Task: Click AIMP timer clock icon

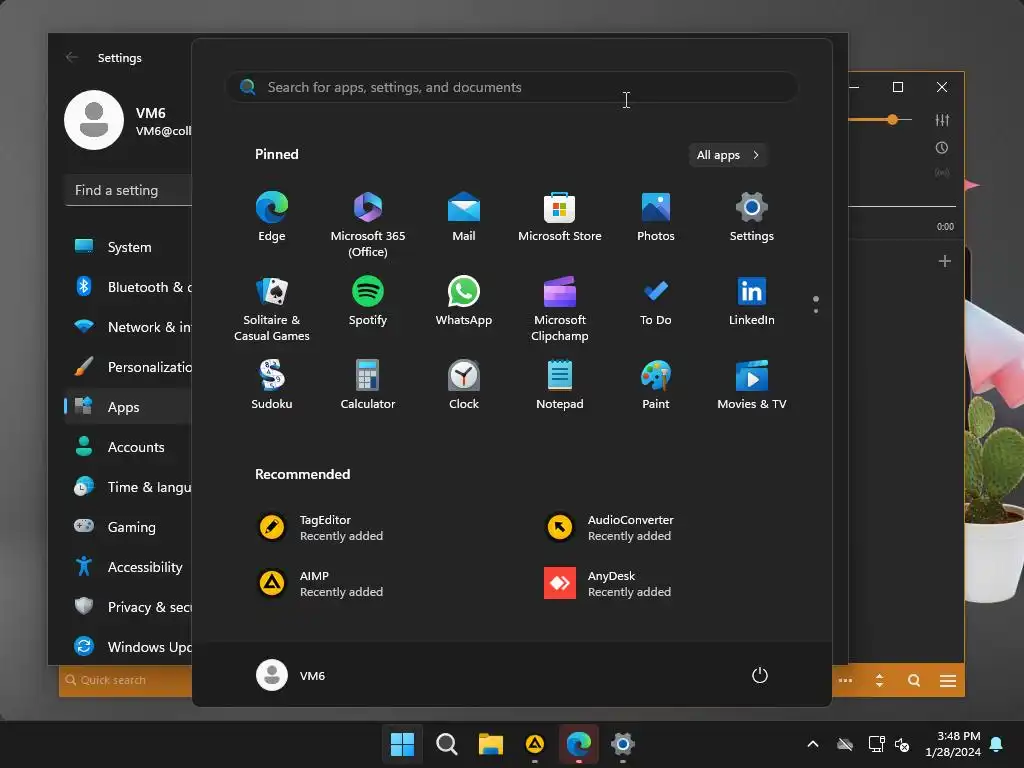Action: [x=942, y=148]
